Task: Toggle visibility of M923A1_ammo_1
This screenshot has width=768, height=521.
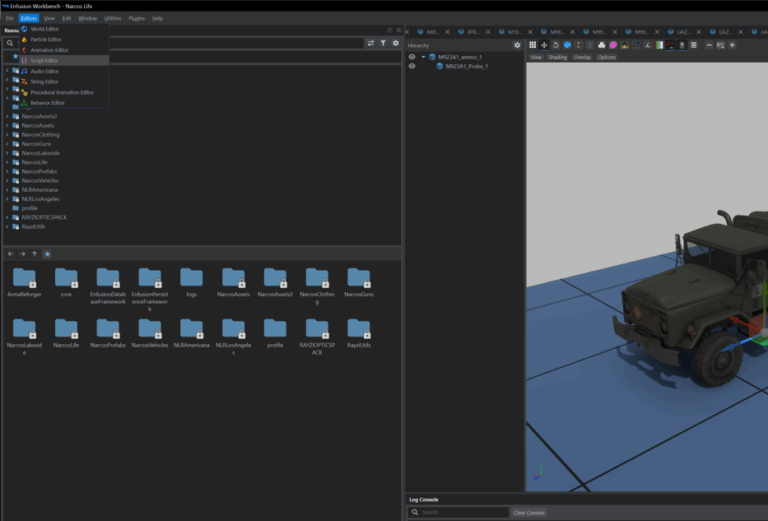Action: (411, 57)
